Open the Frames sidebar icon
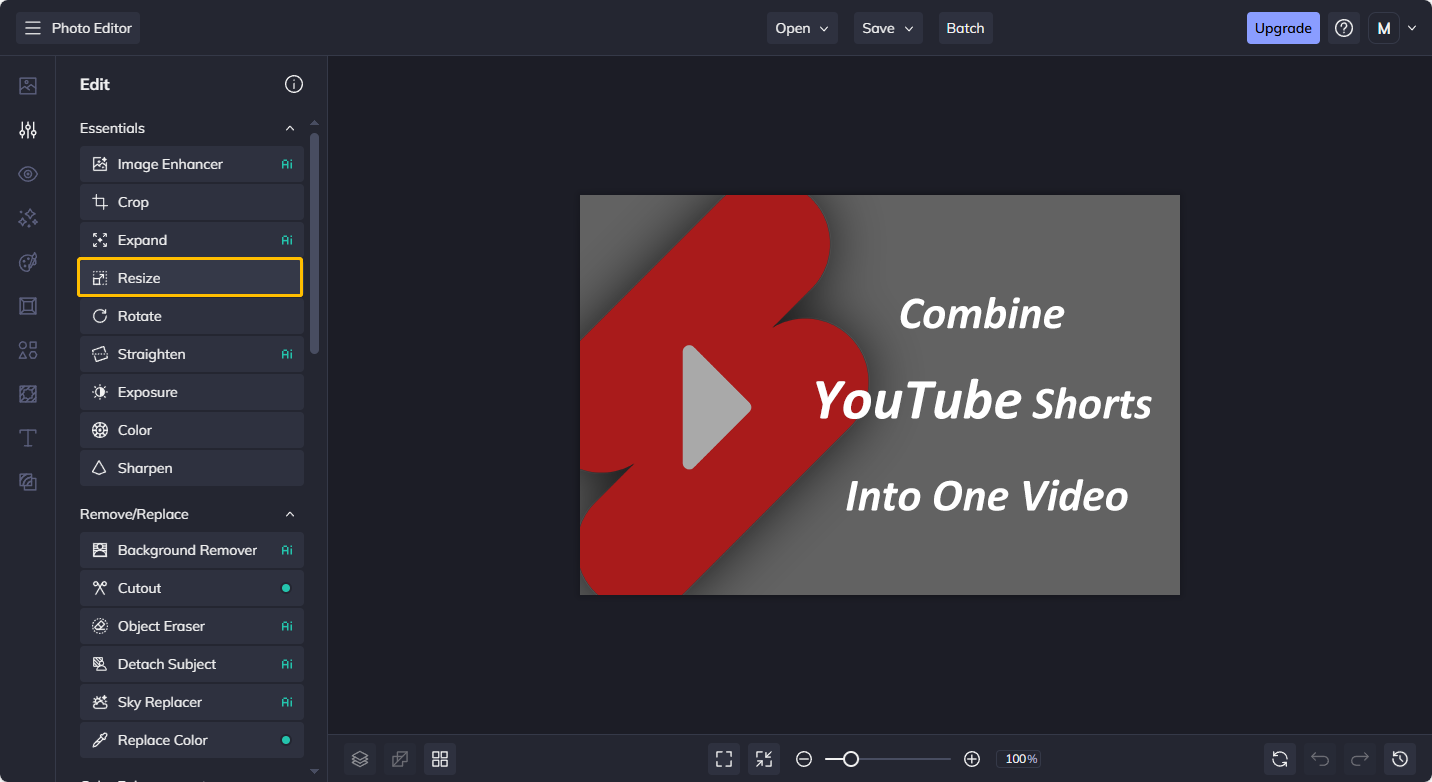The height and width of the screenshot is (782, 1432). click(x=28, y=306)
